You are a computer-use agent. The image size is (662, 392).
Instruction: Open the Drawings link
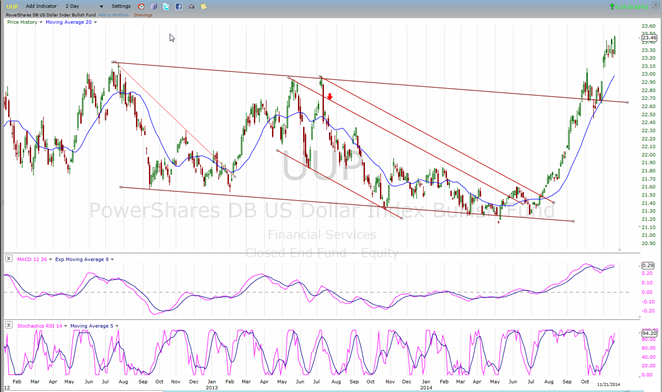143,15
